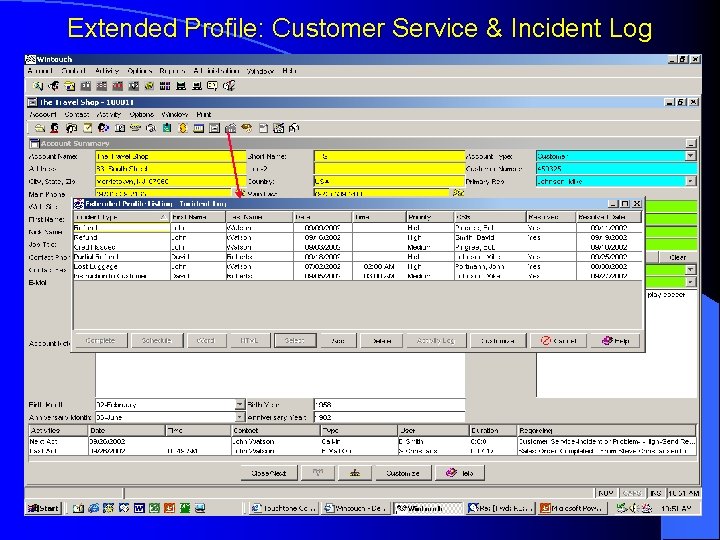Click the Help button in Incident Log dialog
720x540 pixels.
pyautogui.click(x=615, y=341)
